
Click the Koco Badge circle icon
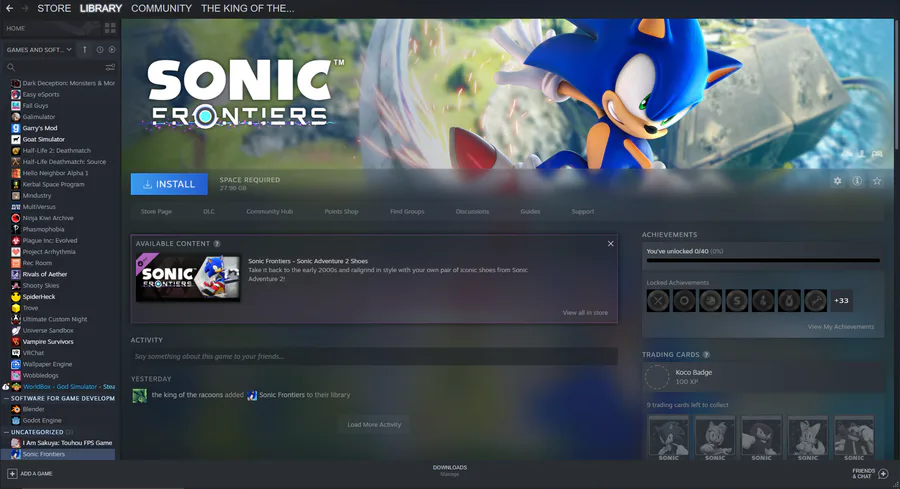pyautogui.click(x=657, y=377)
